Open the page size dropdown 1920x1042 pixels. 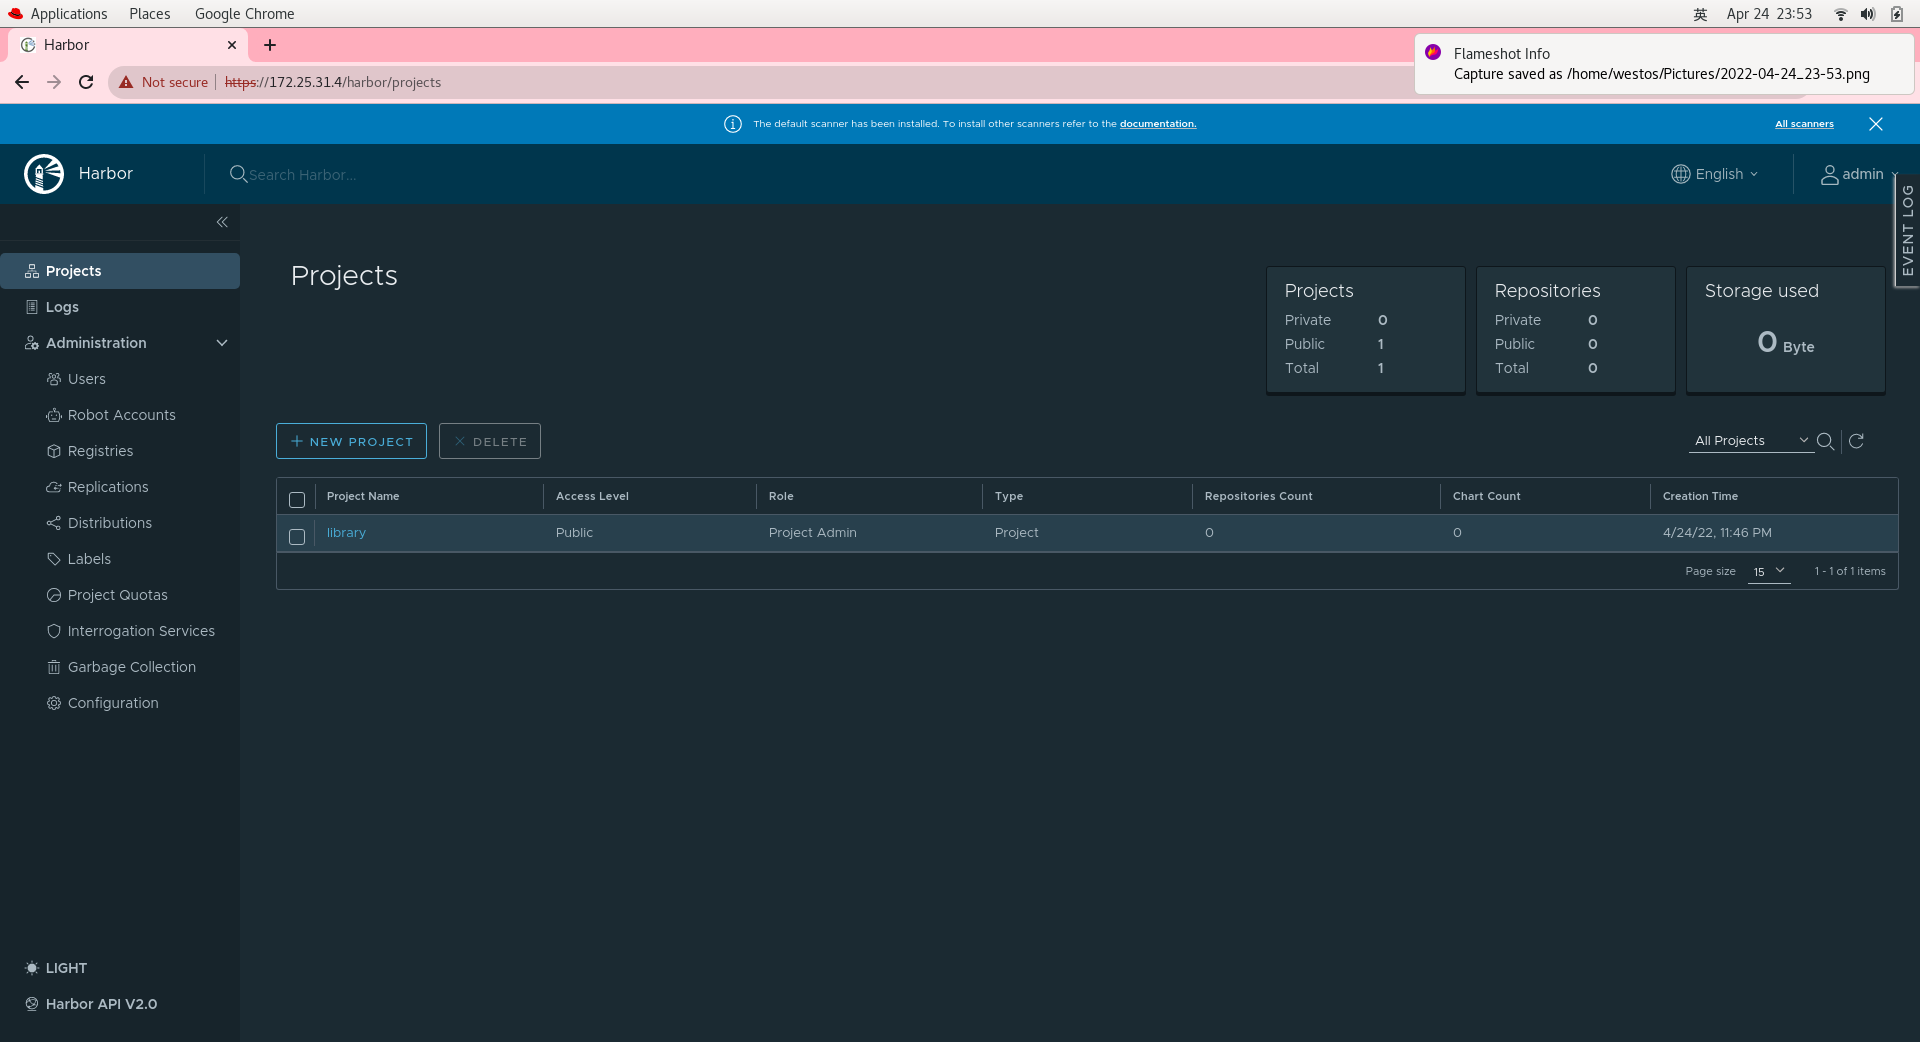(x=1768, y=571)
